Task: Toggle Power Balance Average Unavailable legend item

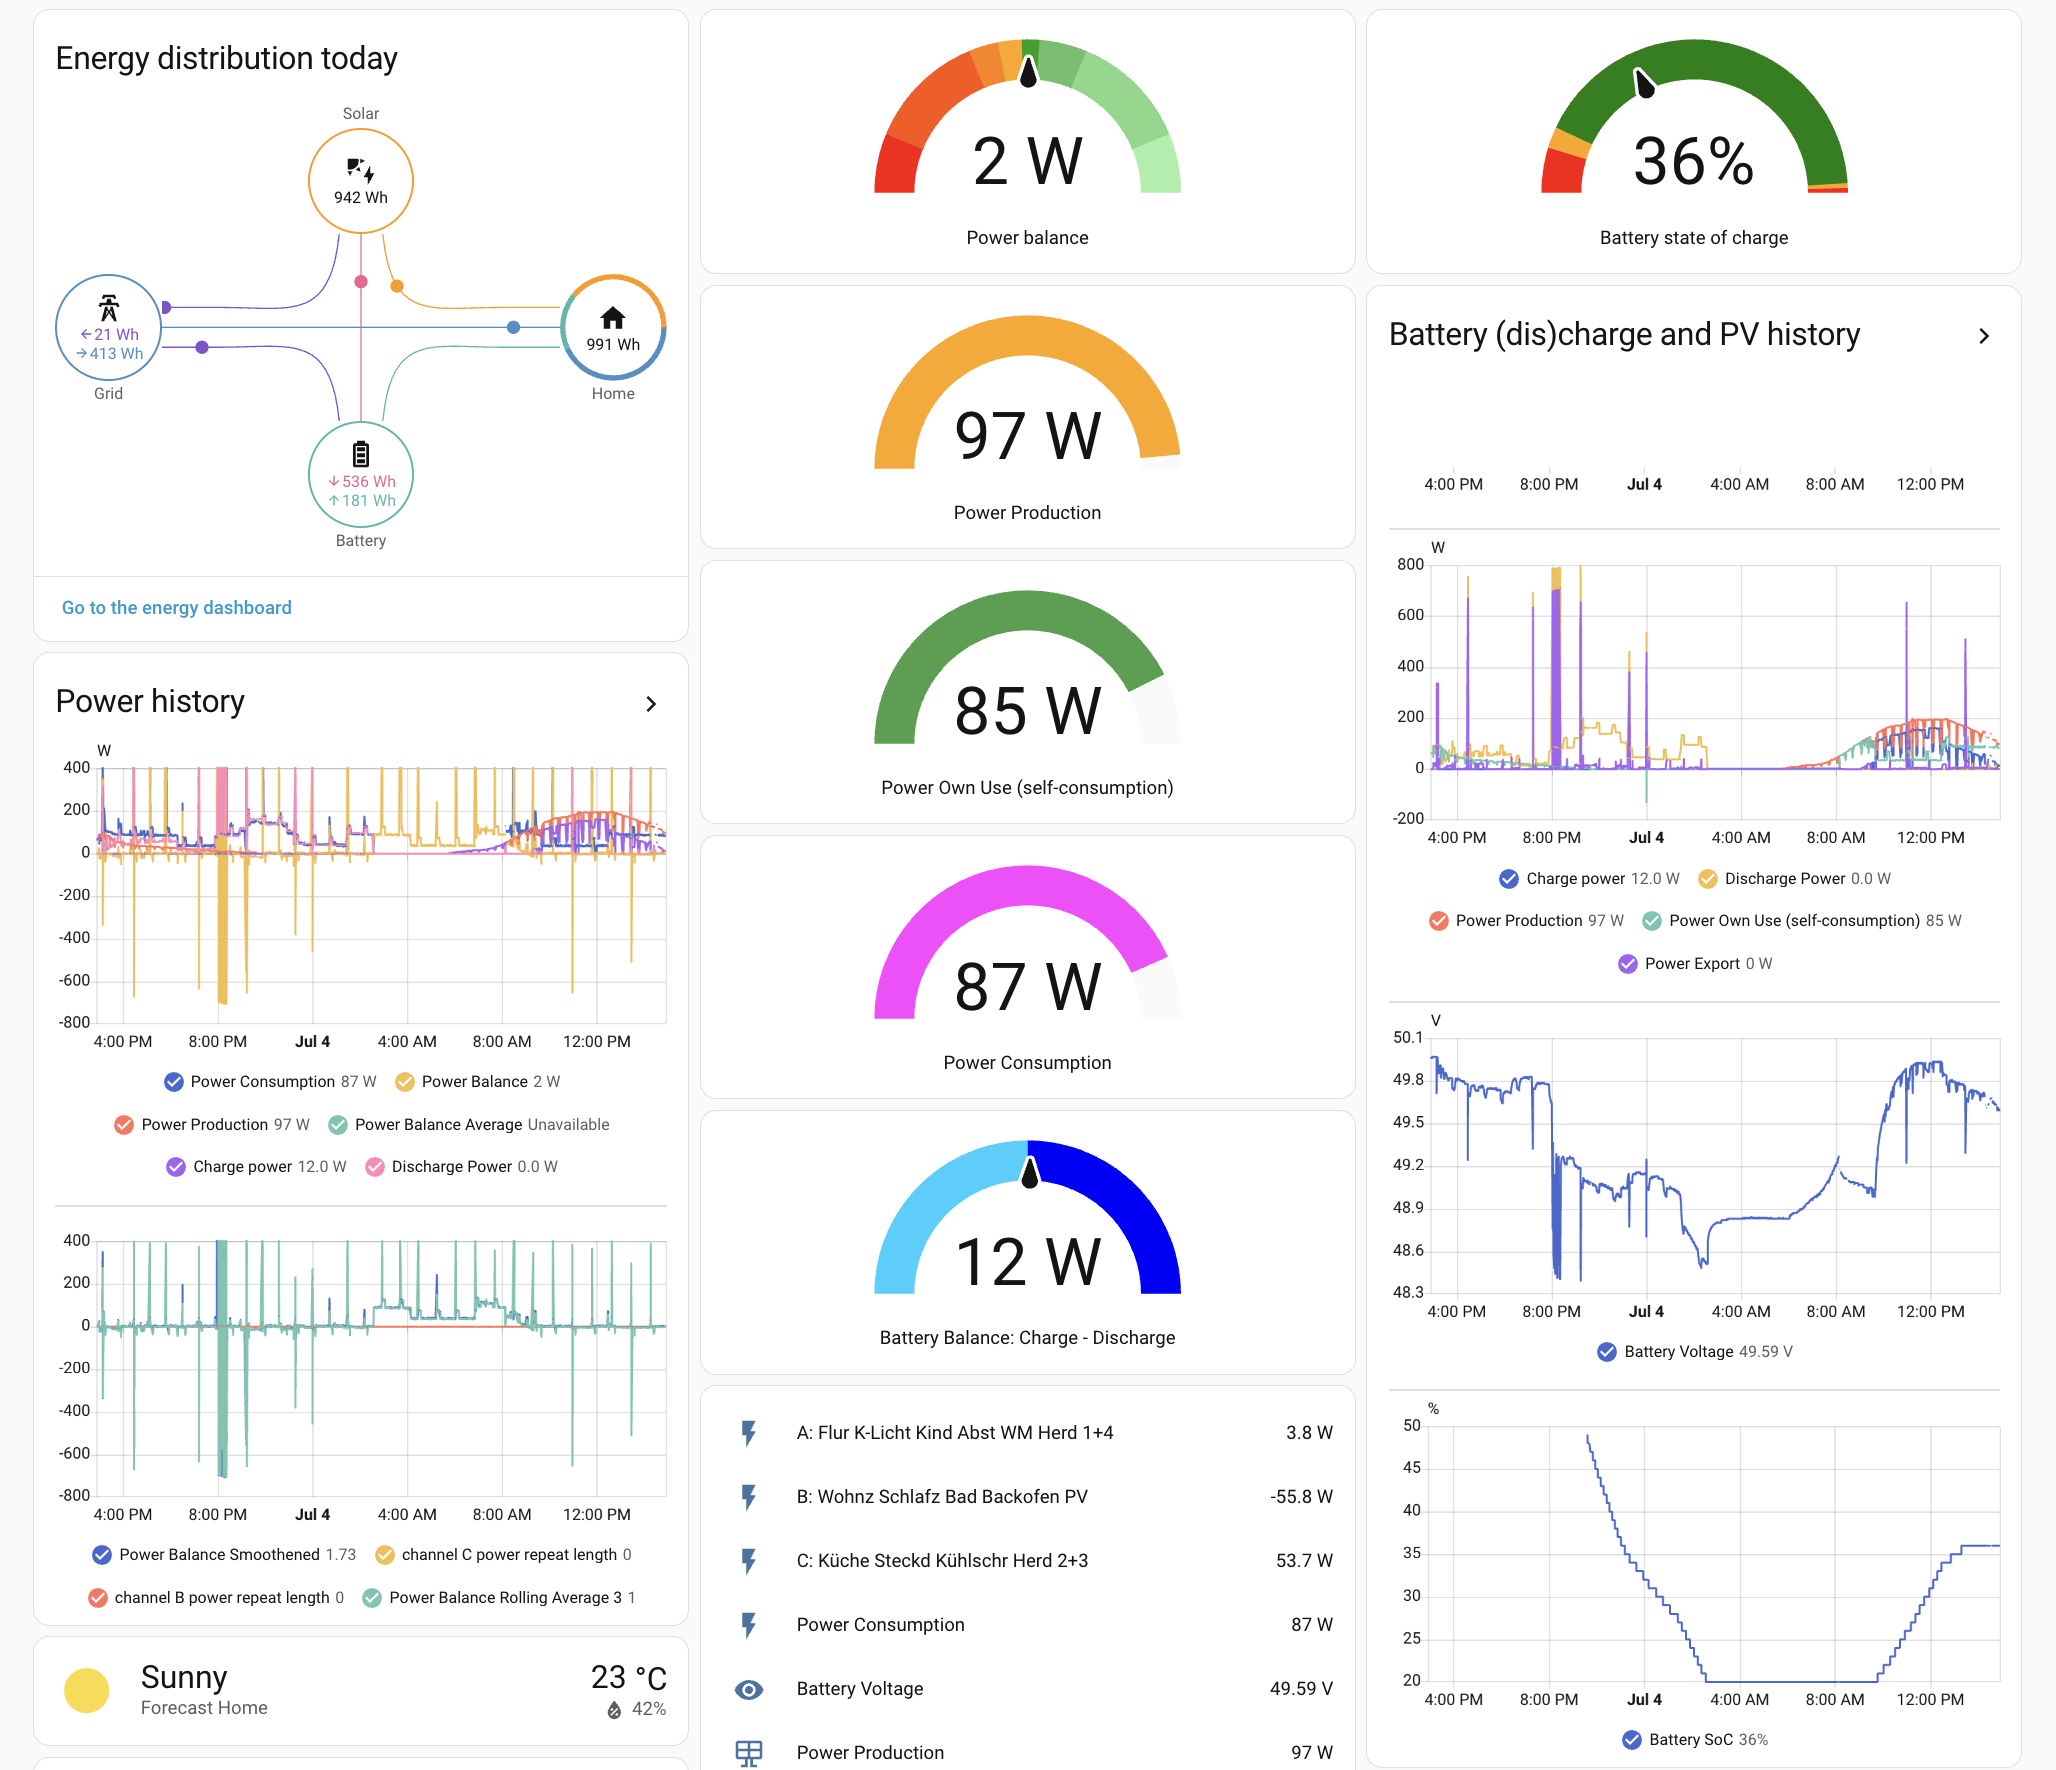Action: tap(469, 1125)
